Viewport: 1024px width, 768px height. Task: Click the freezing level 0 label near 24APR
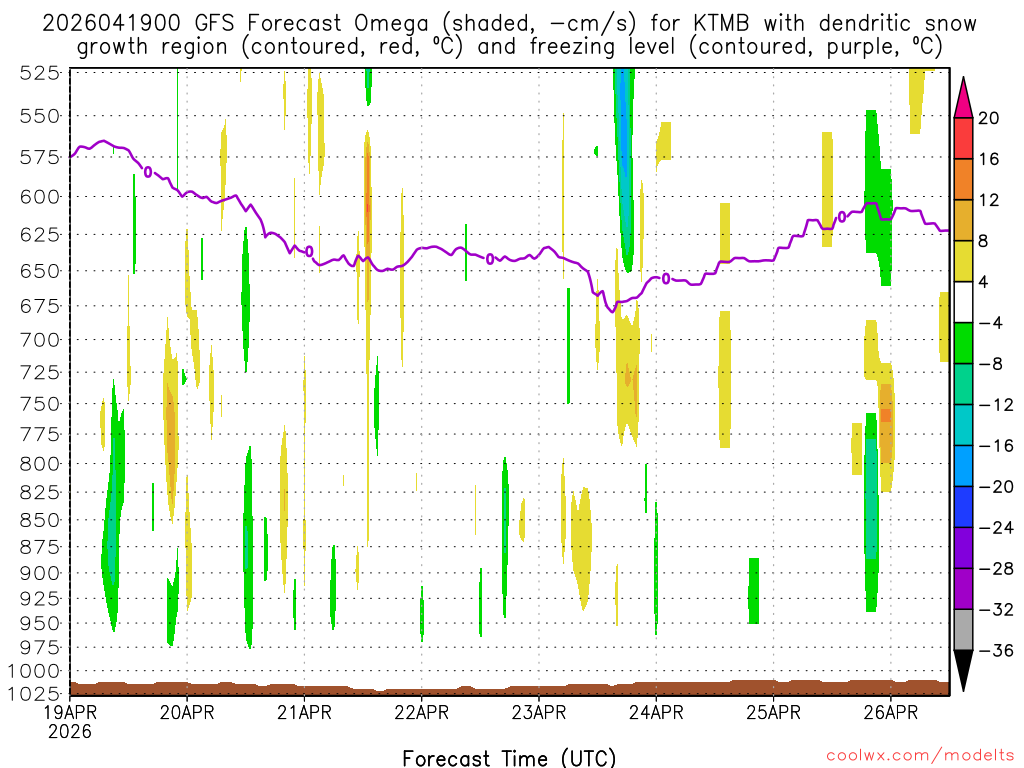(665, 280)
